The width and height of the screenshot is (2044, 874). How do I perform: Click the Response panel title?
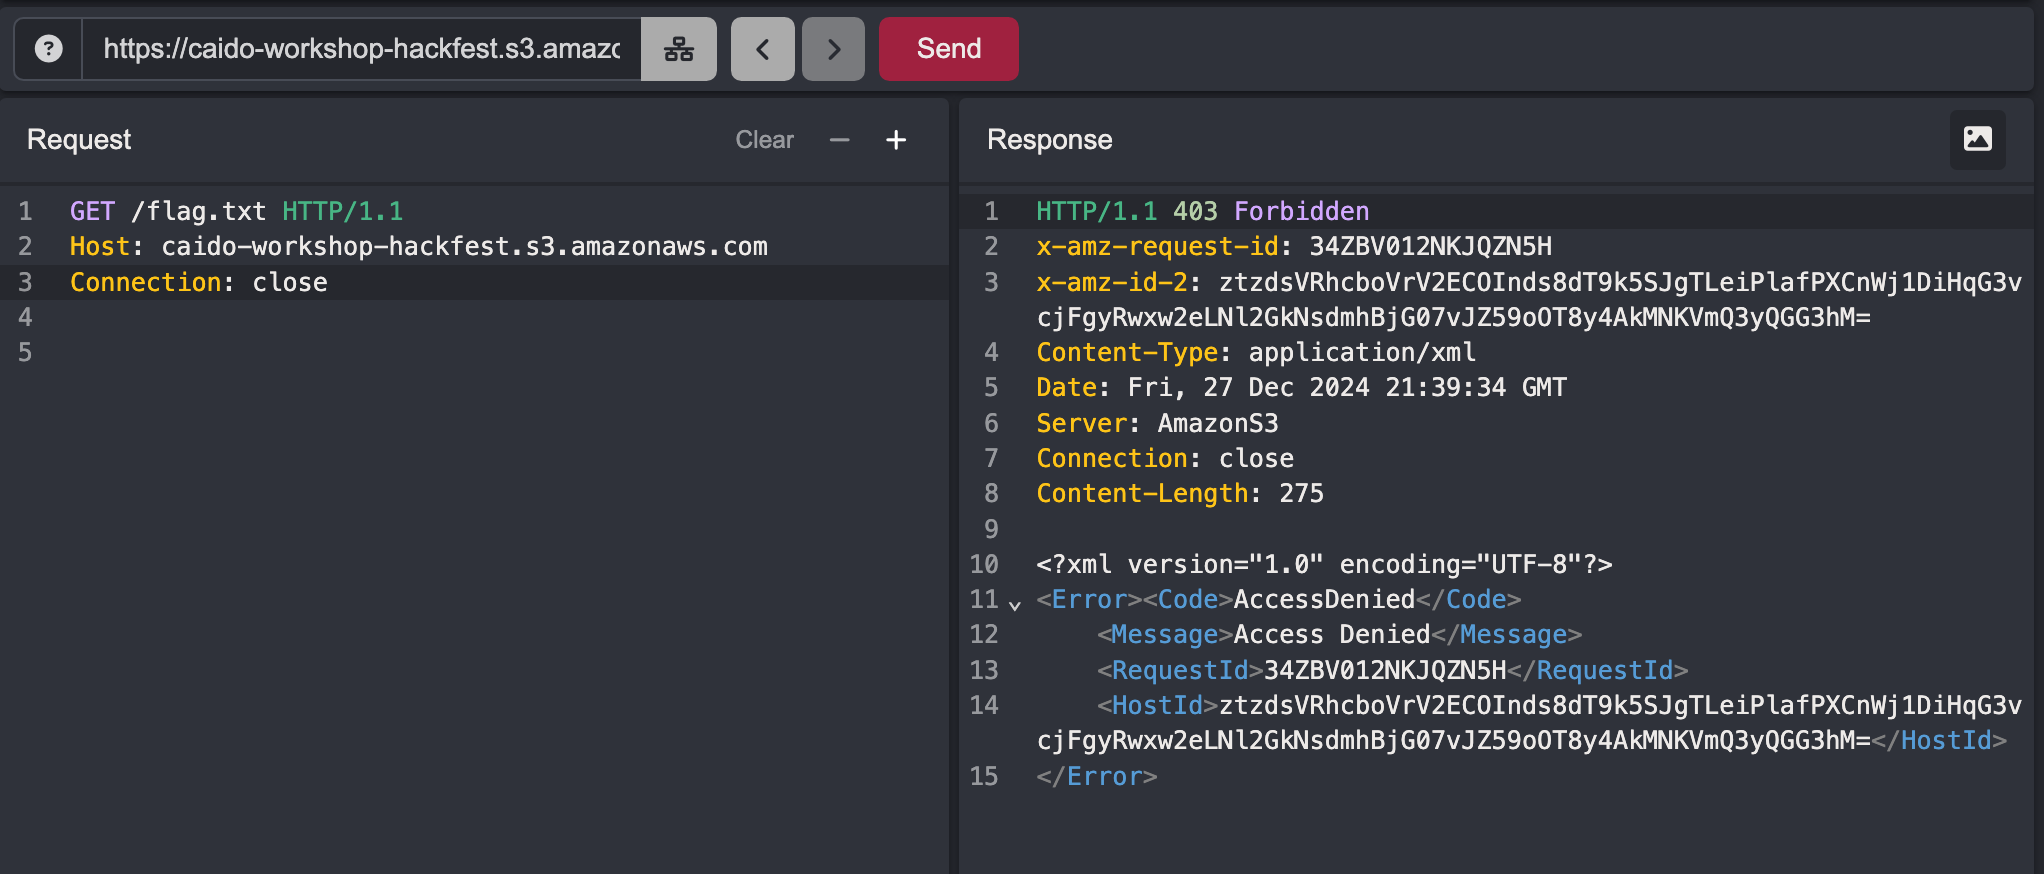pyautogui.click(x=1049, y=139)
